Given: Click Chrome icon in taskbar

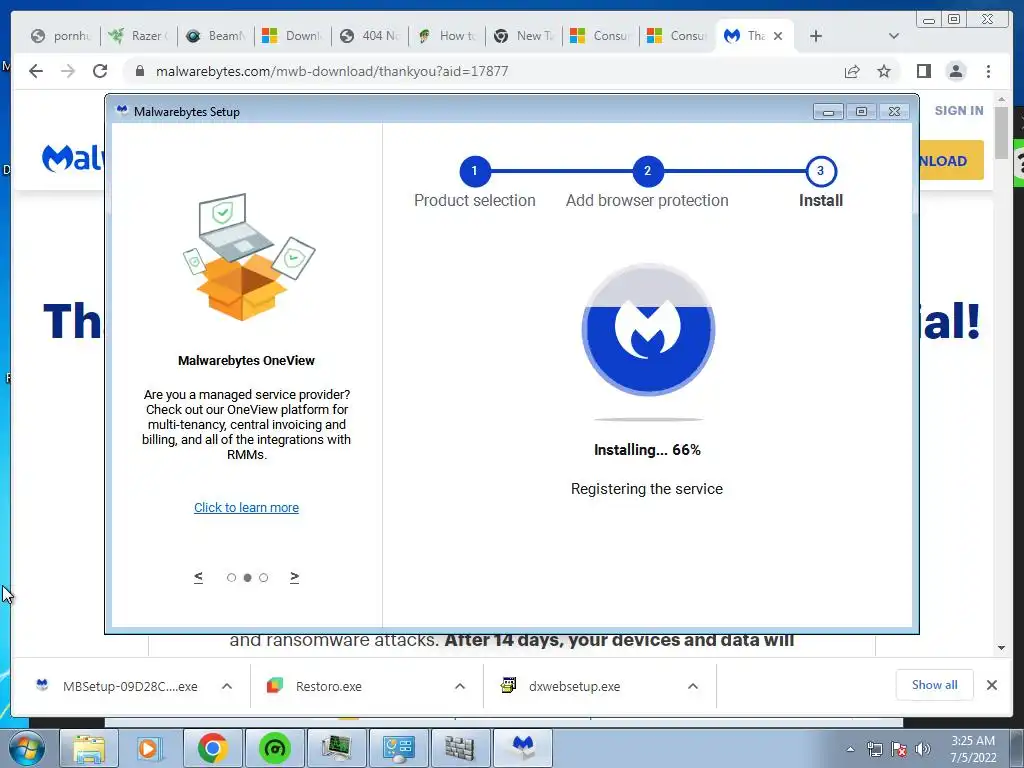Looking at the screenshot, I should 212,748.
